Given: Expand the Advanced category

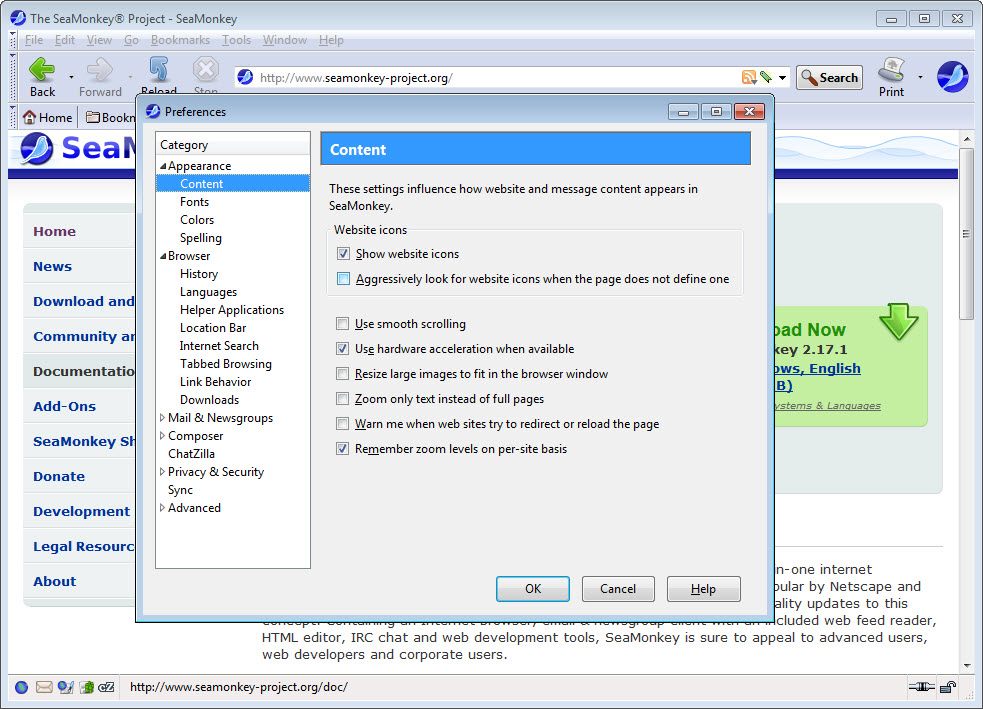Looking at the screenshot, I should (162, 508).
